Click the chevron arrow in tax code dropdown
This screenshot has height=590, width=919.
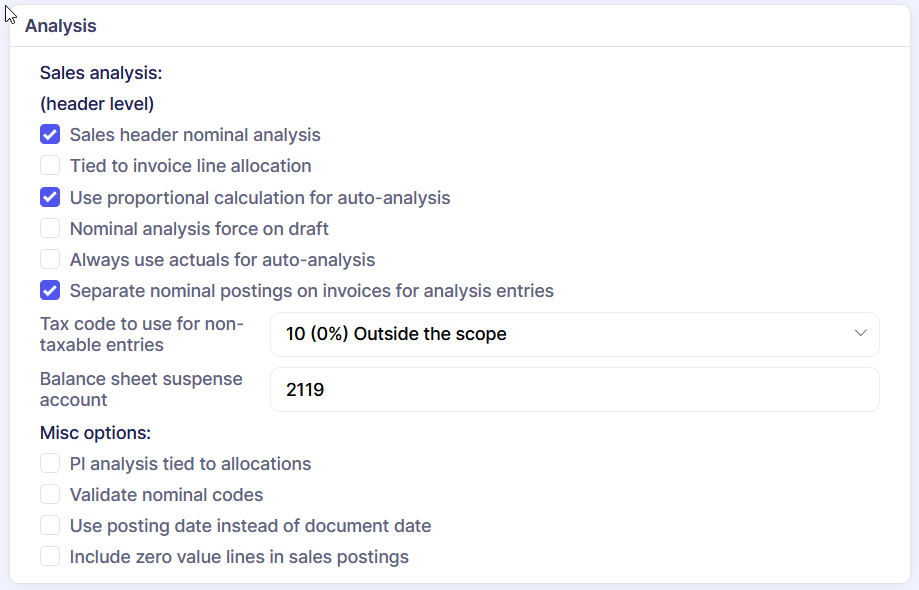point(860,334)
